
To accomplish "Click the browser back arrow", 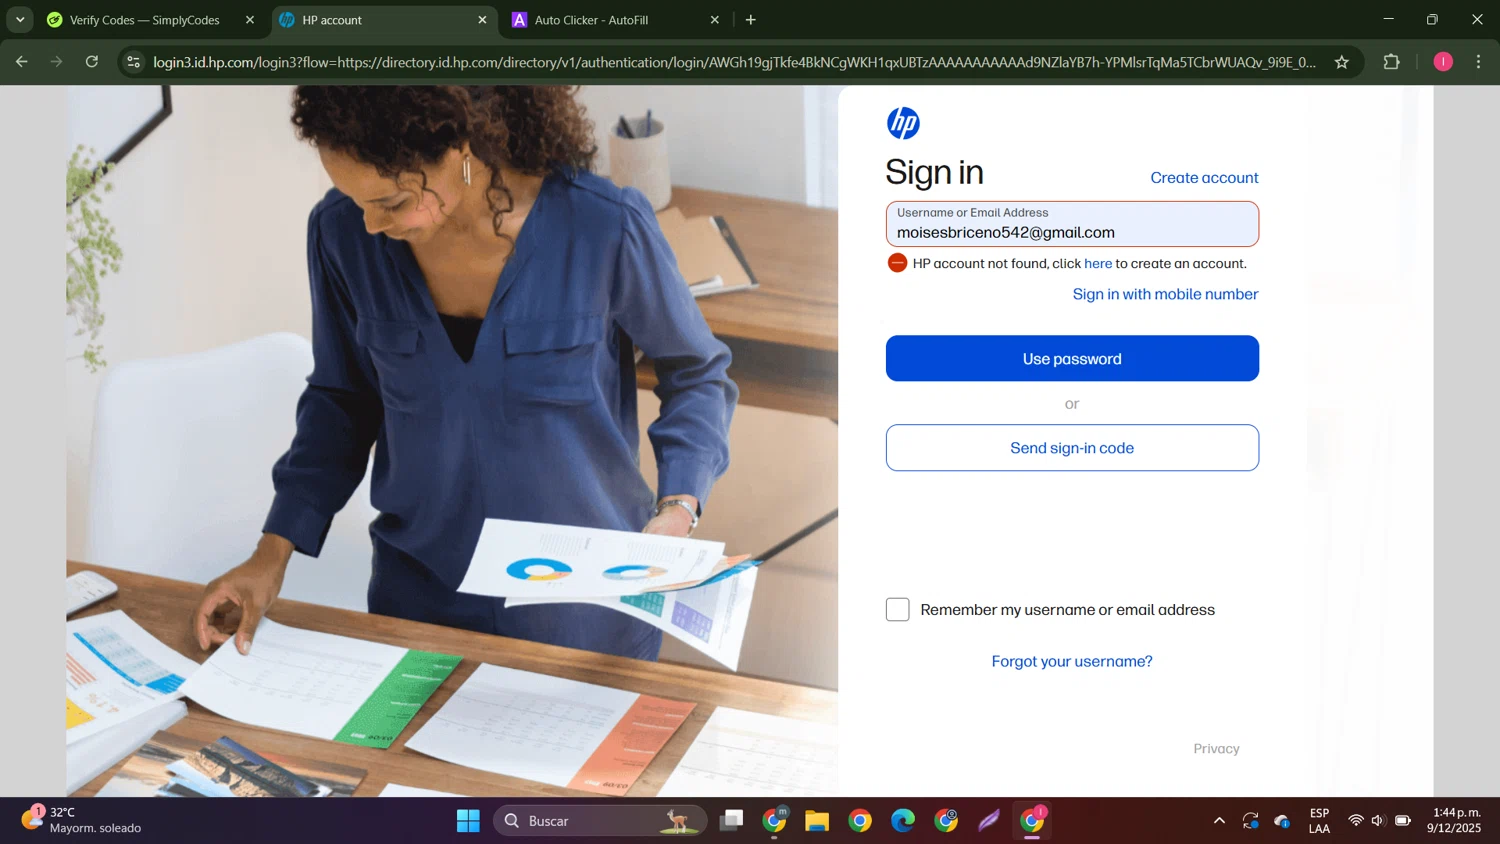I will pyautogui.click(x=22, y=62).
